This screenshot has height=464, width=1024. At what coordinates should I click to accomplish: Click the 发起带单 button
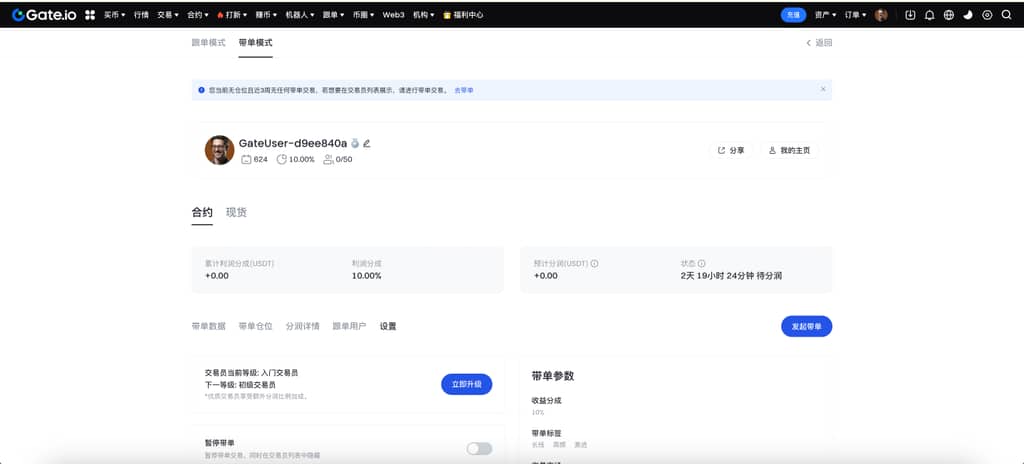pyautogui.click(x=806, y=326)
